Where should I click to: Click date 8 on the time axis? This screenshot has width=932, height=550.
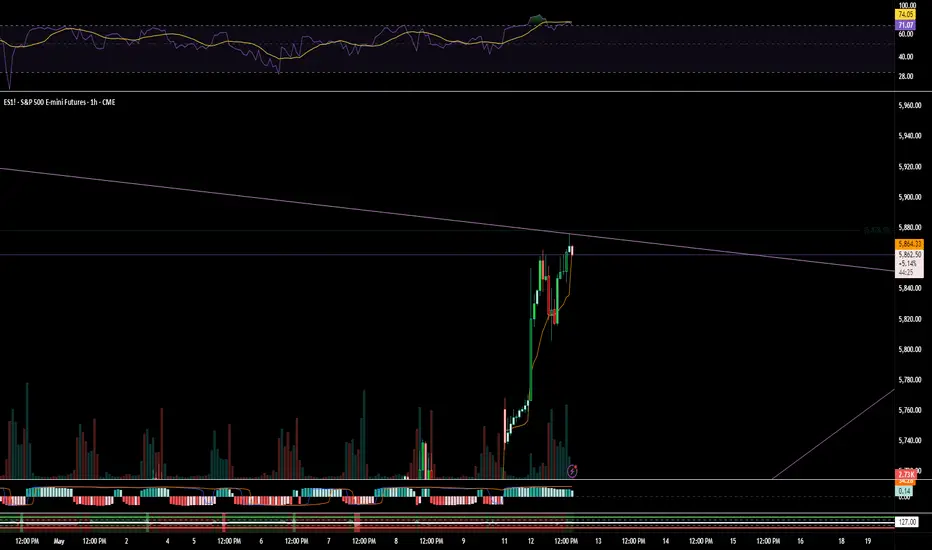tap(396, 541)
